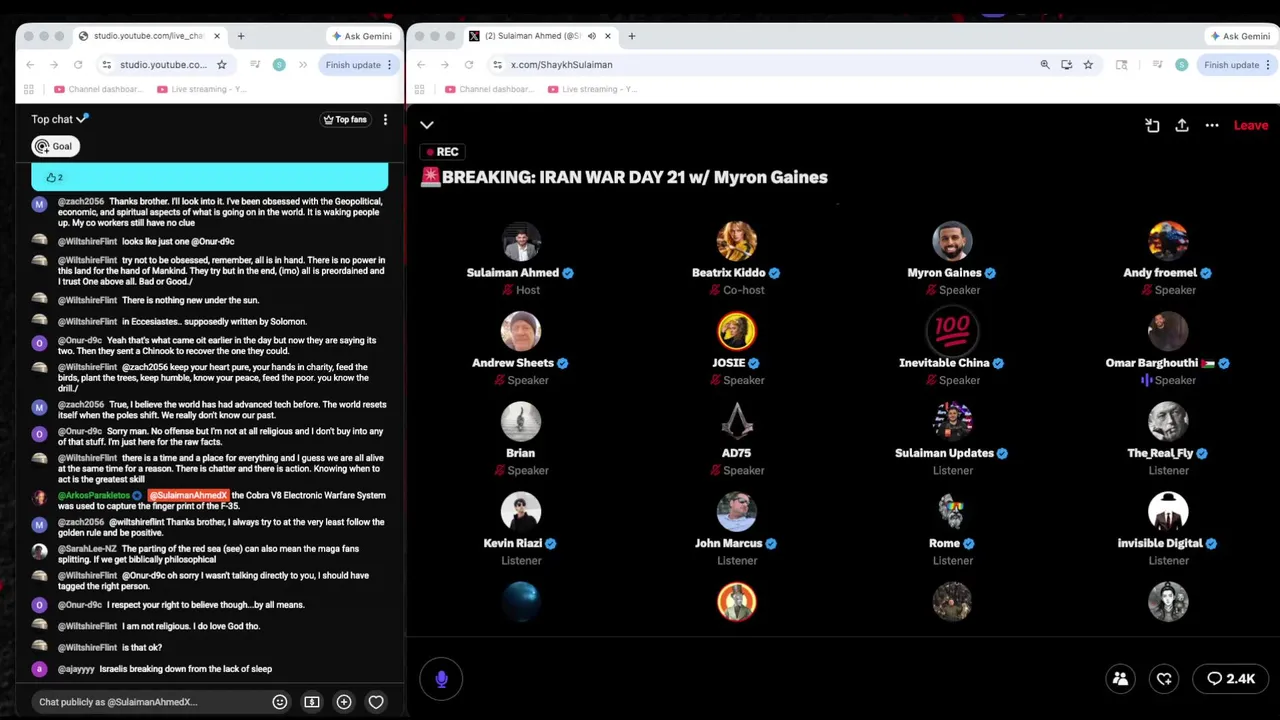
Task: Open the emoji picker in chat input
Action: coord(280,702)
